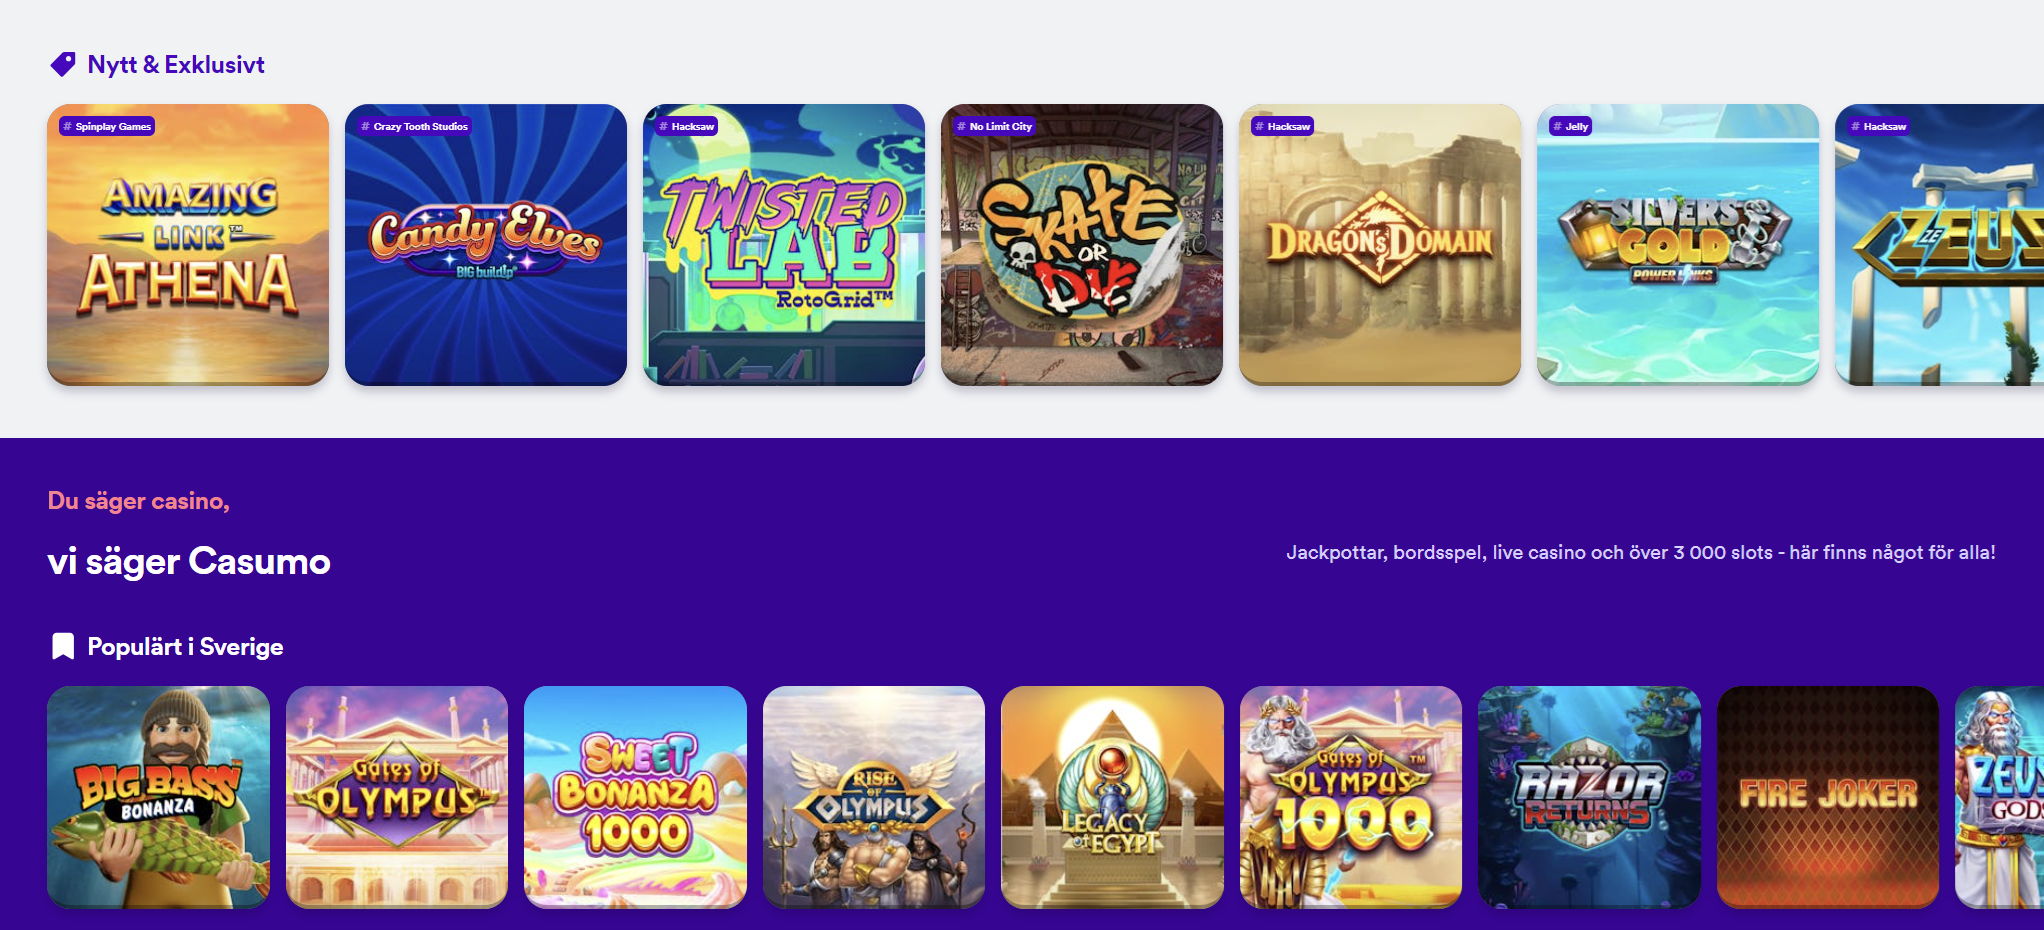Click the Nytt & Exklusivt section heading
The width and height of the screenshot is (2044, 930).
pyautogui.click(x=176, y=65)
